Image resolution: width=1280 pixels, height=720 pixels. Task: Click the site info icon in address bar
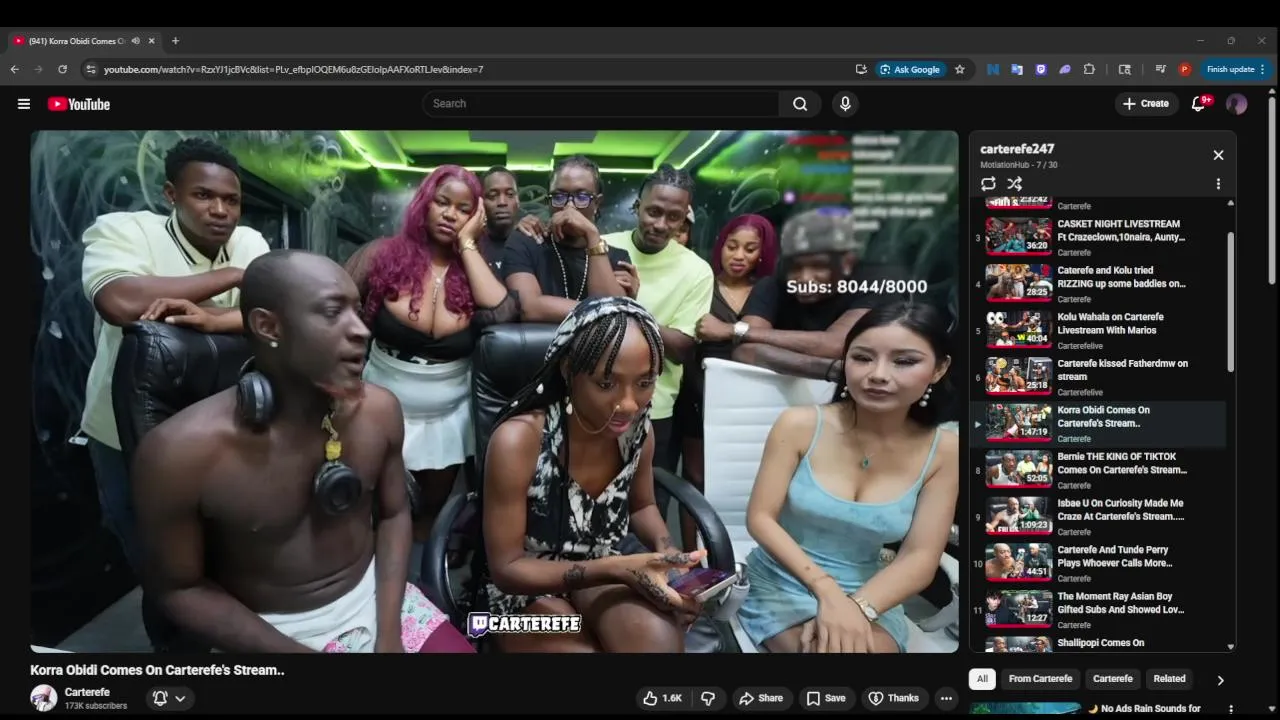coord(91,69)
